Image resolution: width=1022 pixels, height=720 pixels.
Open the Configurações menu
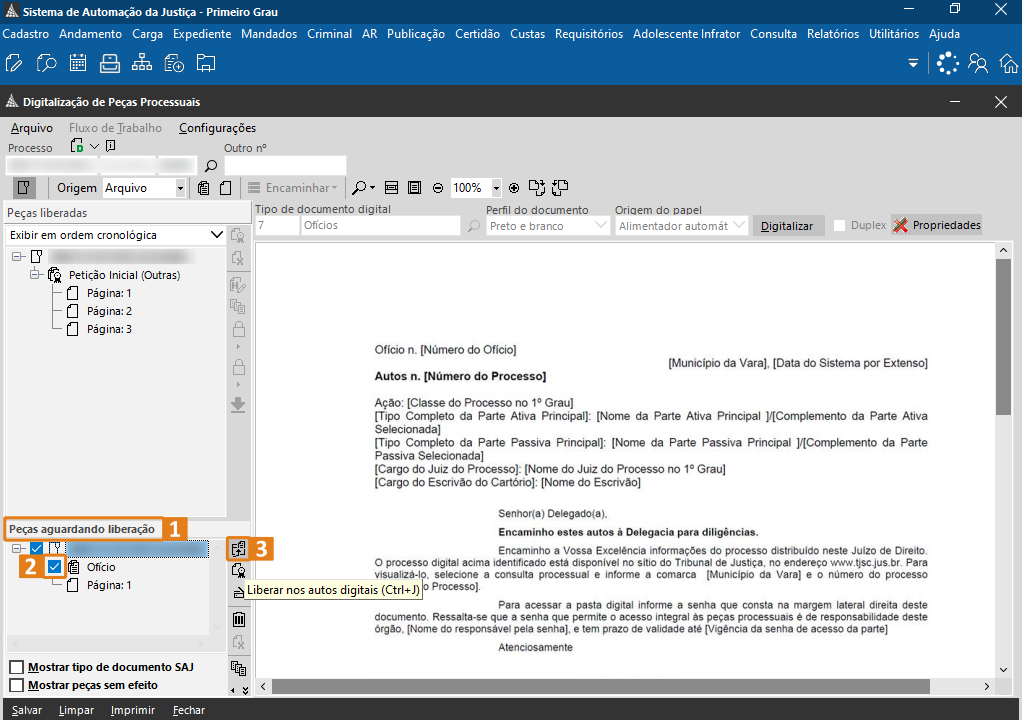click(218, 128)
